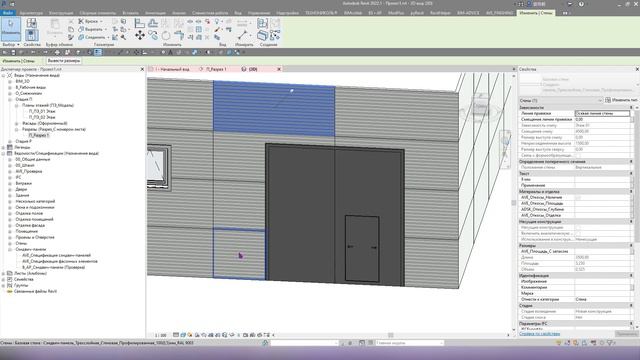Viewport: 640px width, 360px height.
Task: Select the highlighted blue wall panel in 3D view
Action: pos(273,109)
